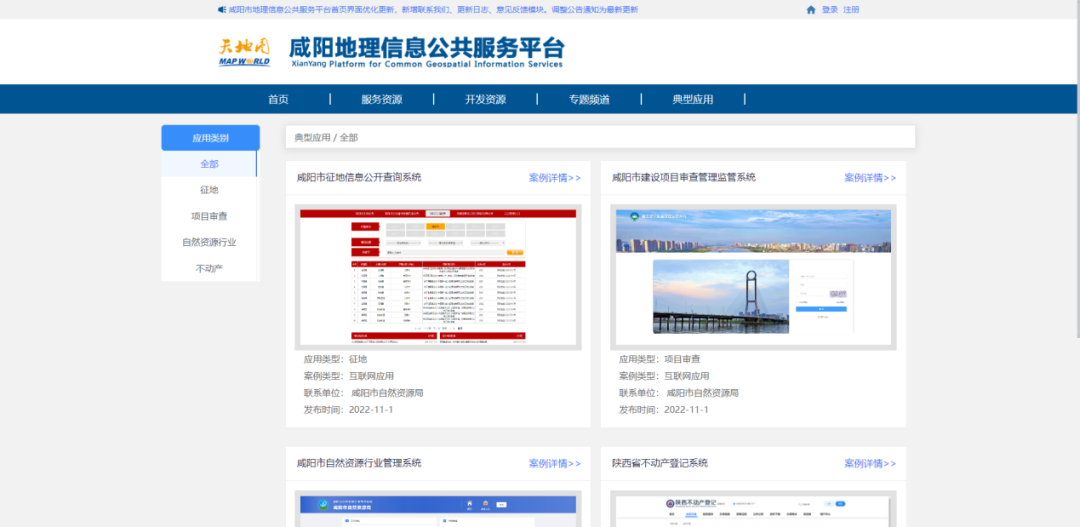The image size is (1080, 527).
Task: Open 服务资源 navigation menu
Action: coord(382,99)
